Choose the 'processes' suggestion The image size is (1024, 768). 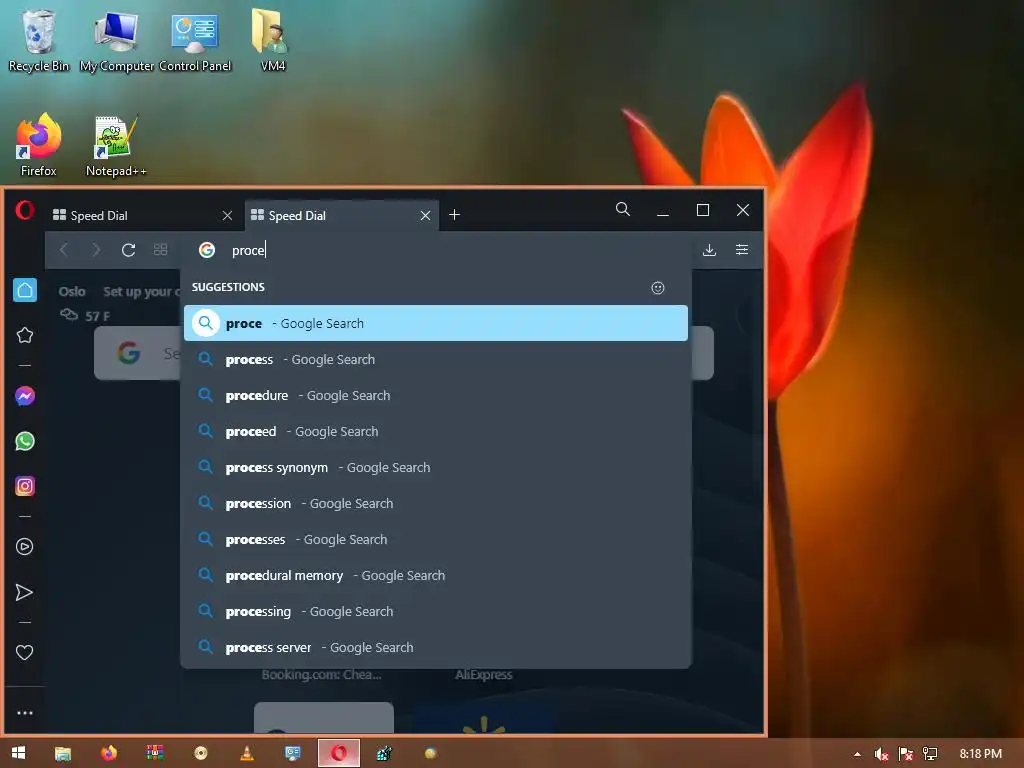[x=436, y=539]
